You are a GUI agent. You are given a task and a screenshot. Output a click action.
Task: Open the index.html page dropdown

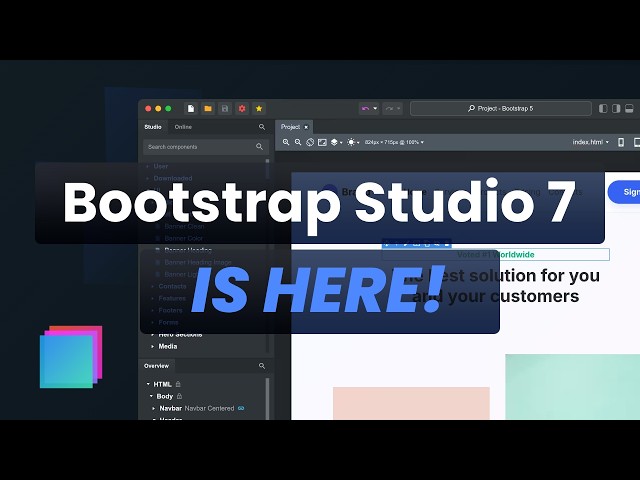(591, 142)
